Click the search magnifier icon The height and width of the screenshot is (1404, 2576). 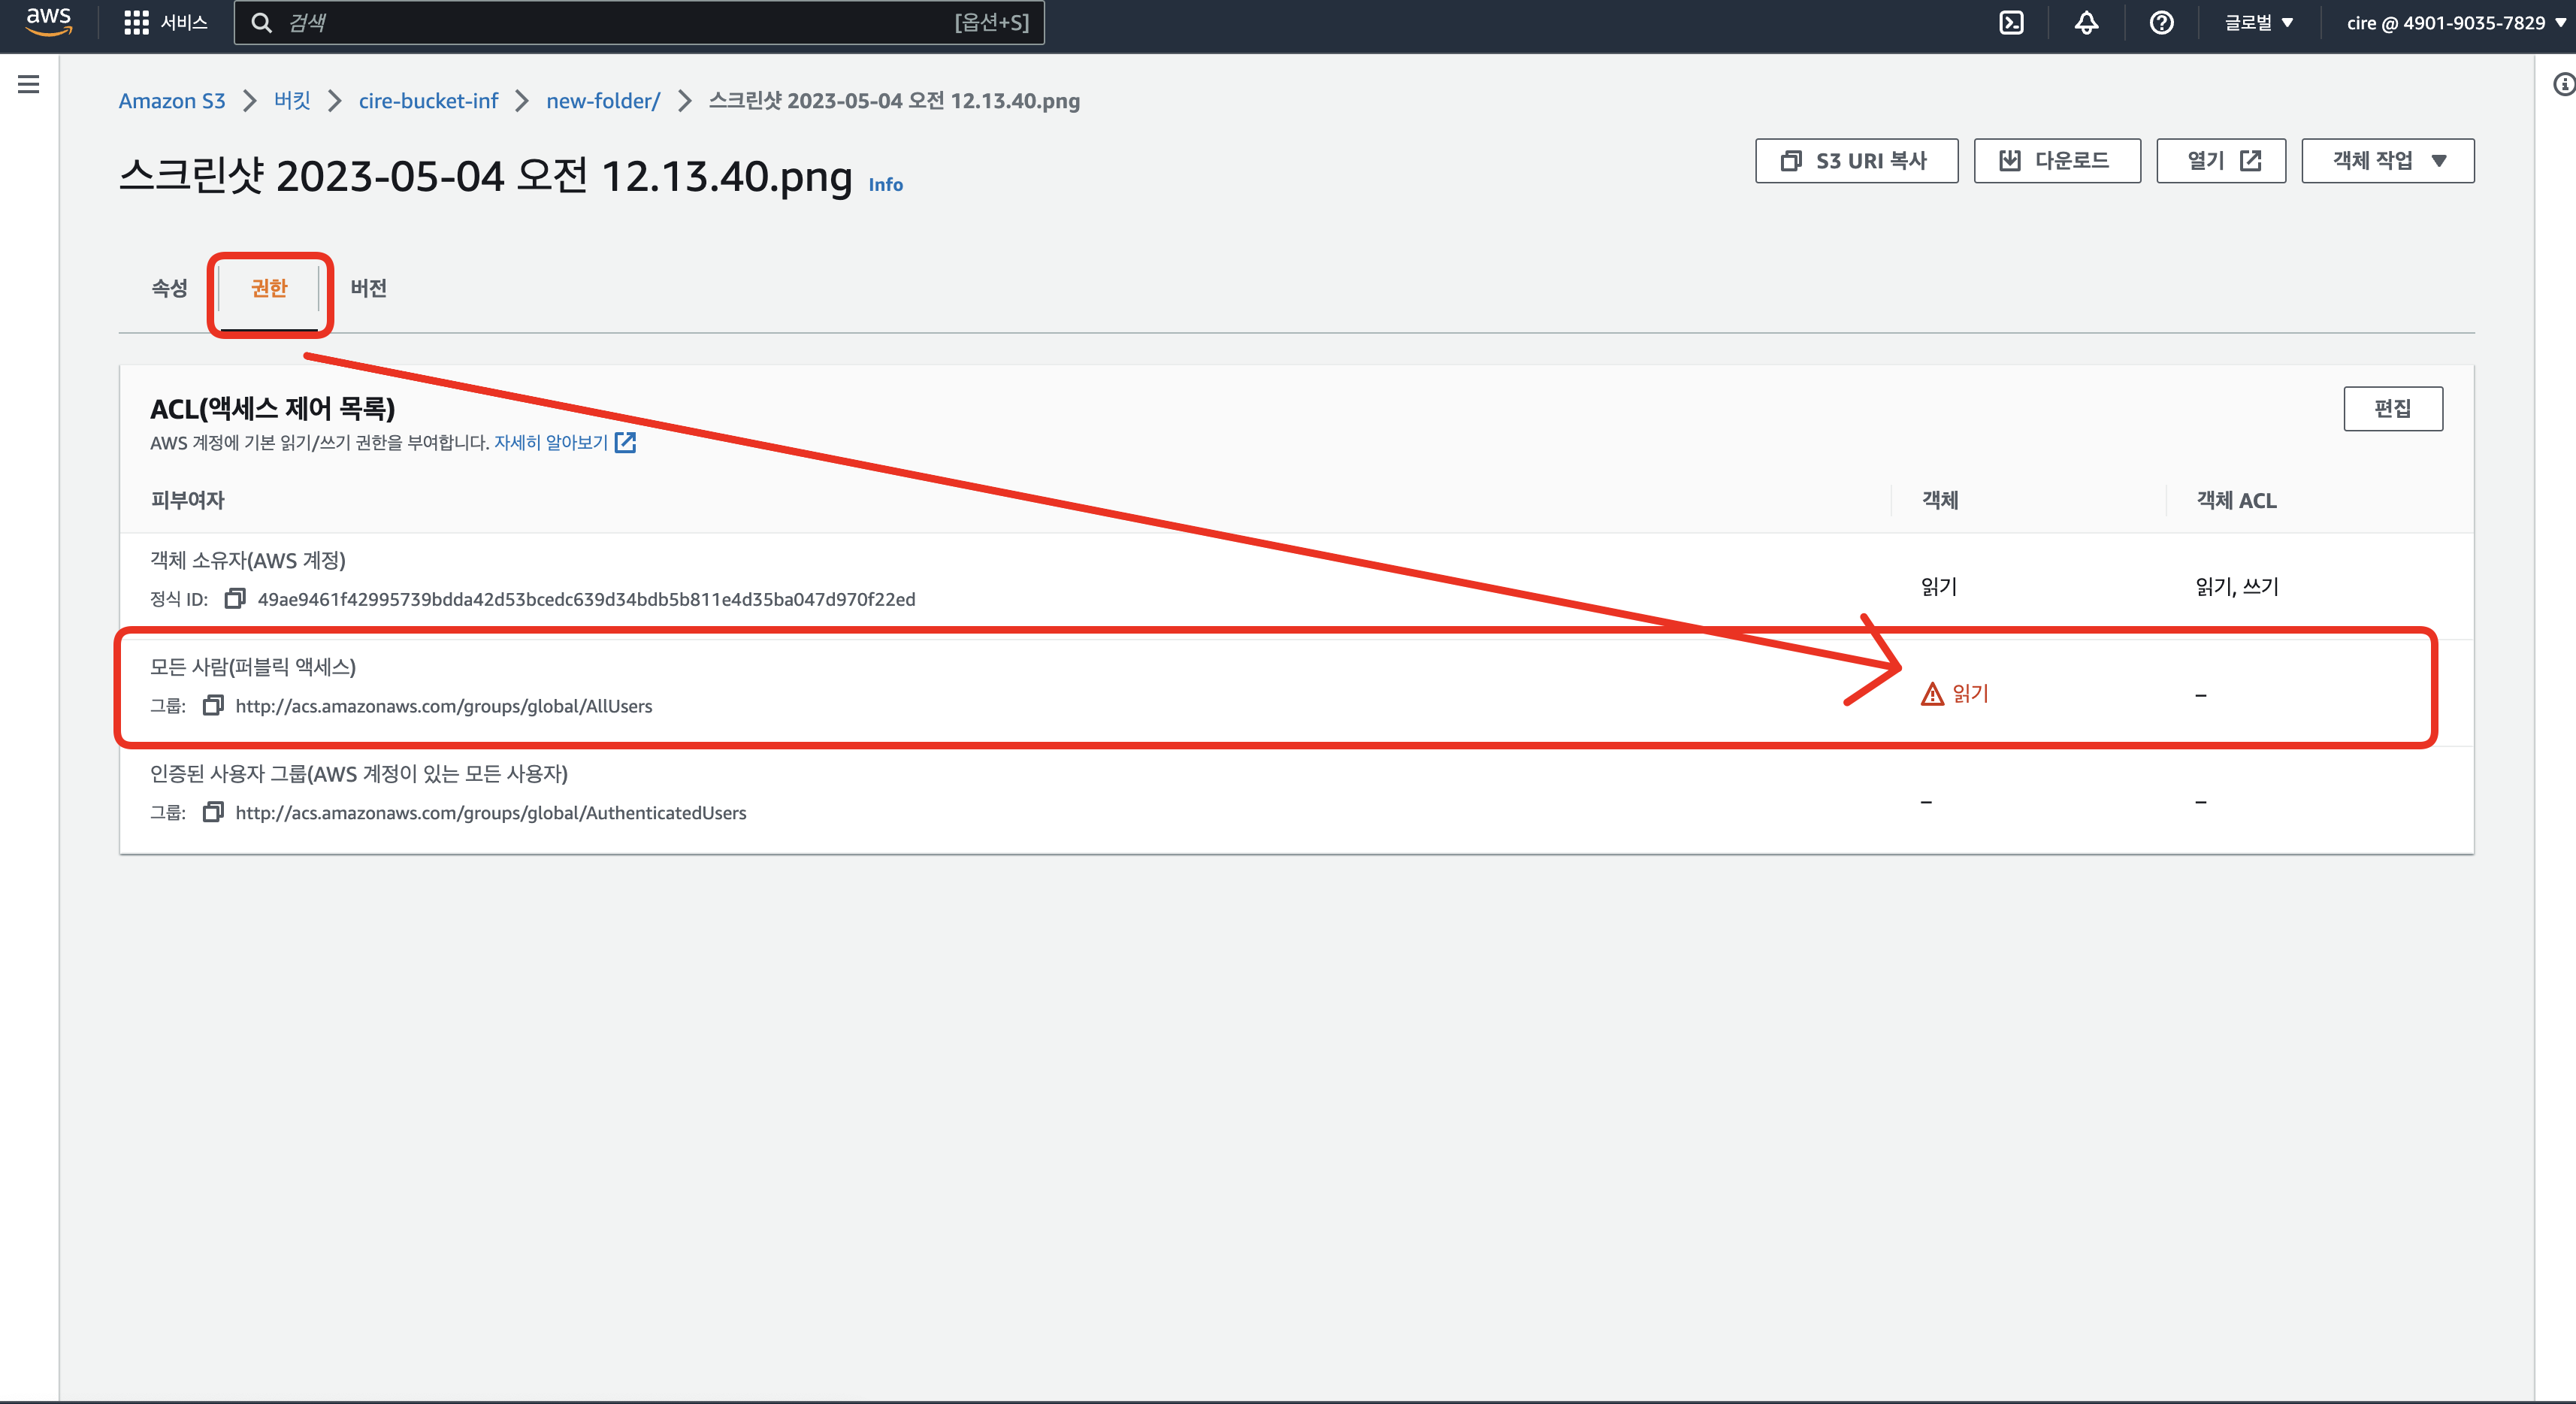click(x=261, y=23)
